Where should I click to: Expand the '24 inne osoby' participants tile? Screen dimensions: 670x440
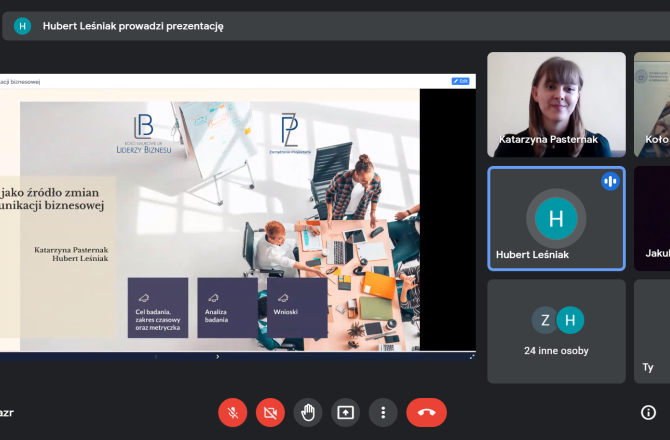[556, 331]
